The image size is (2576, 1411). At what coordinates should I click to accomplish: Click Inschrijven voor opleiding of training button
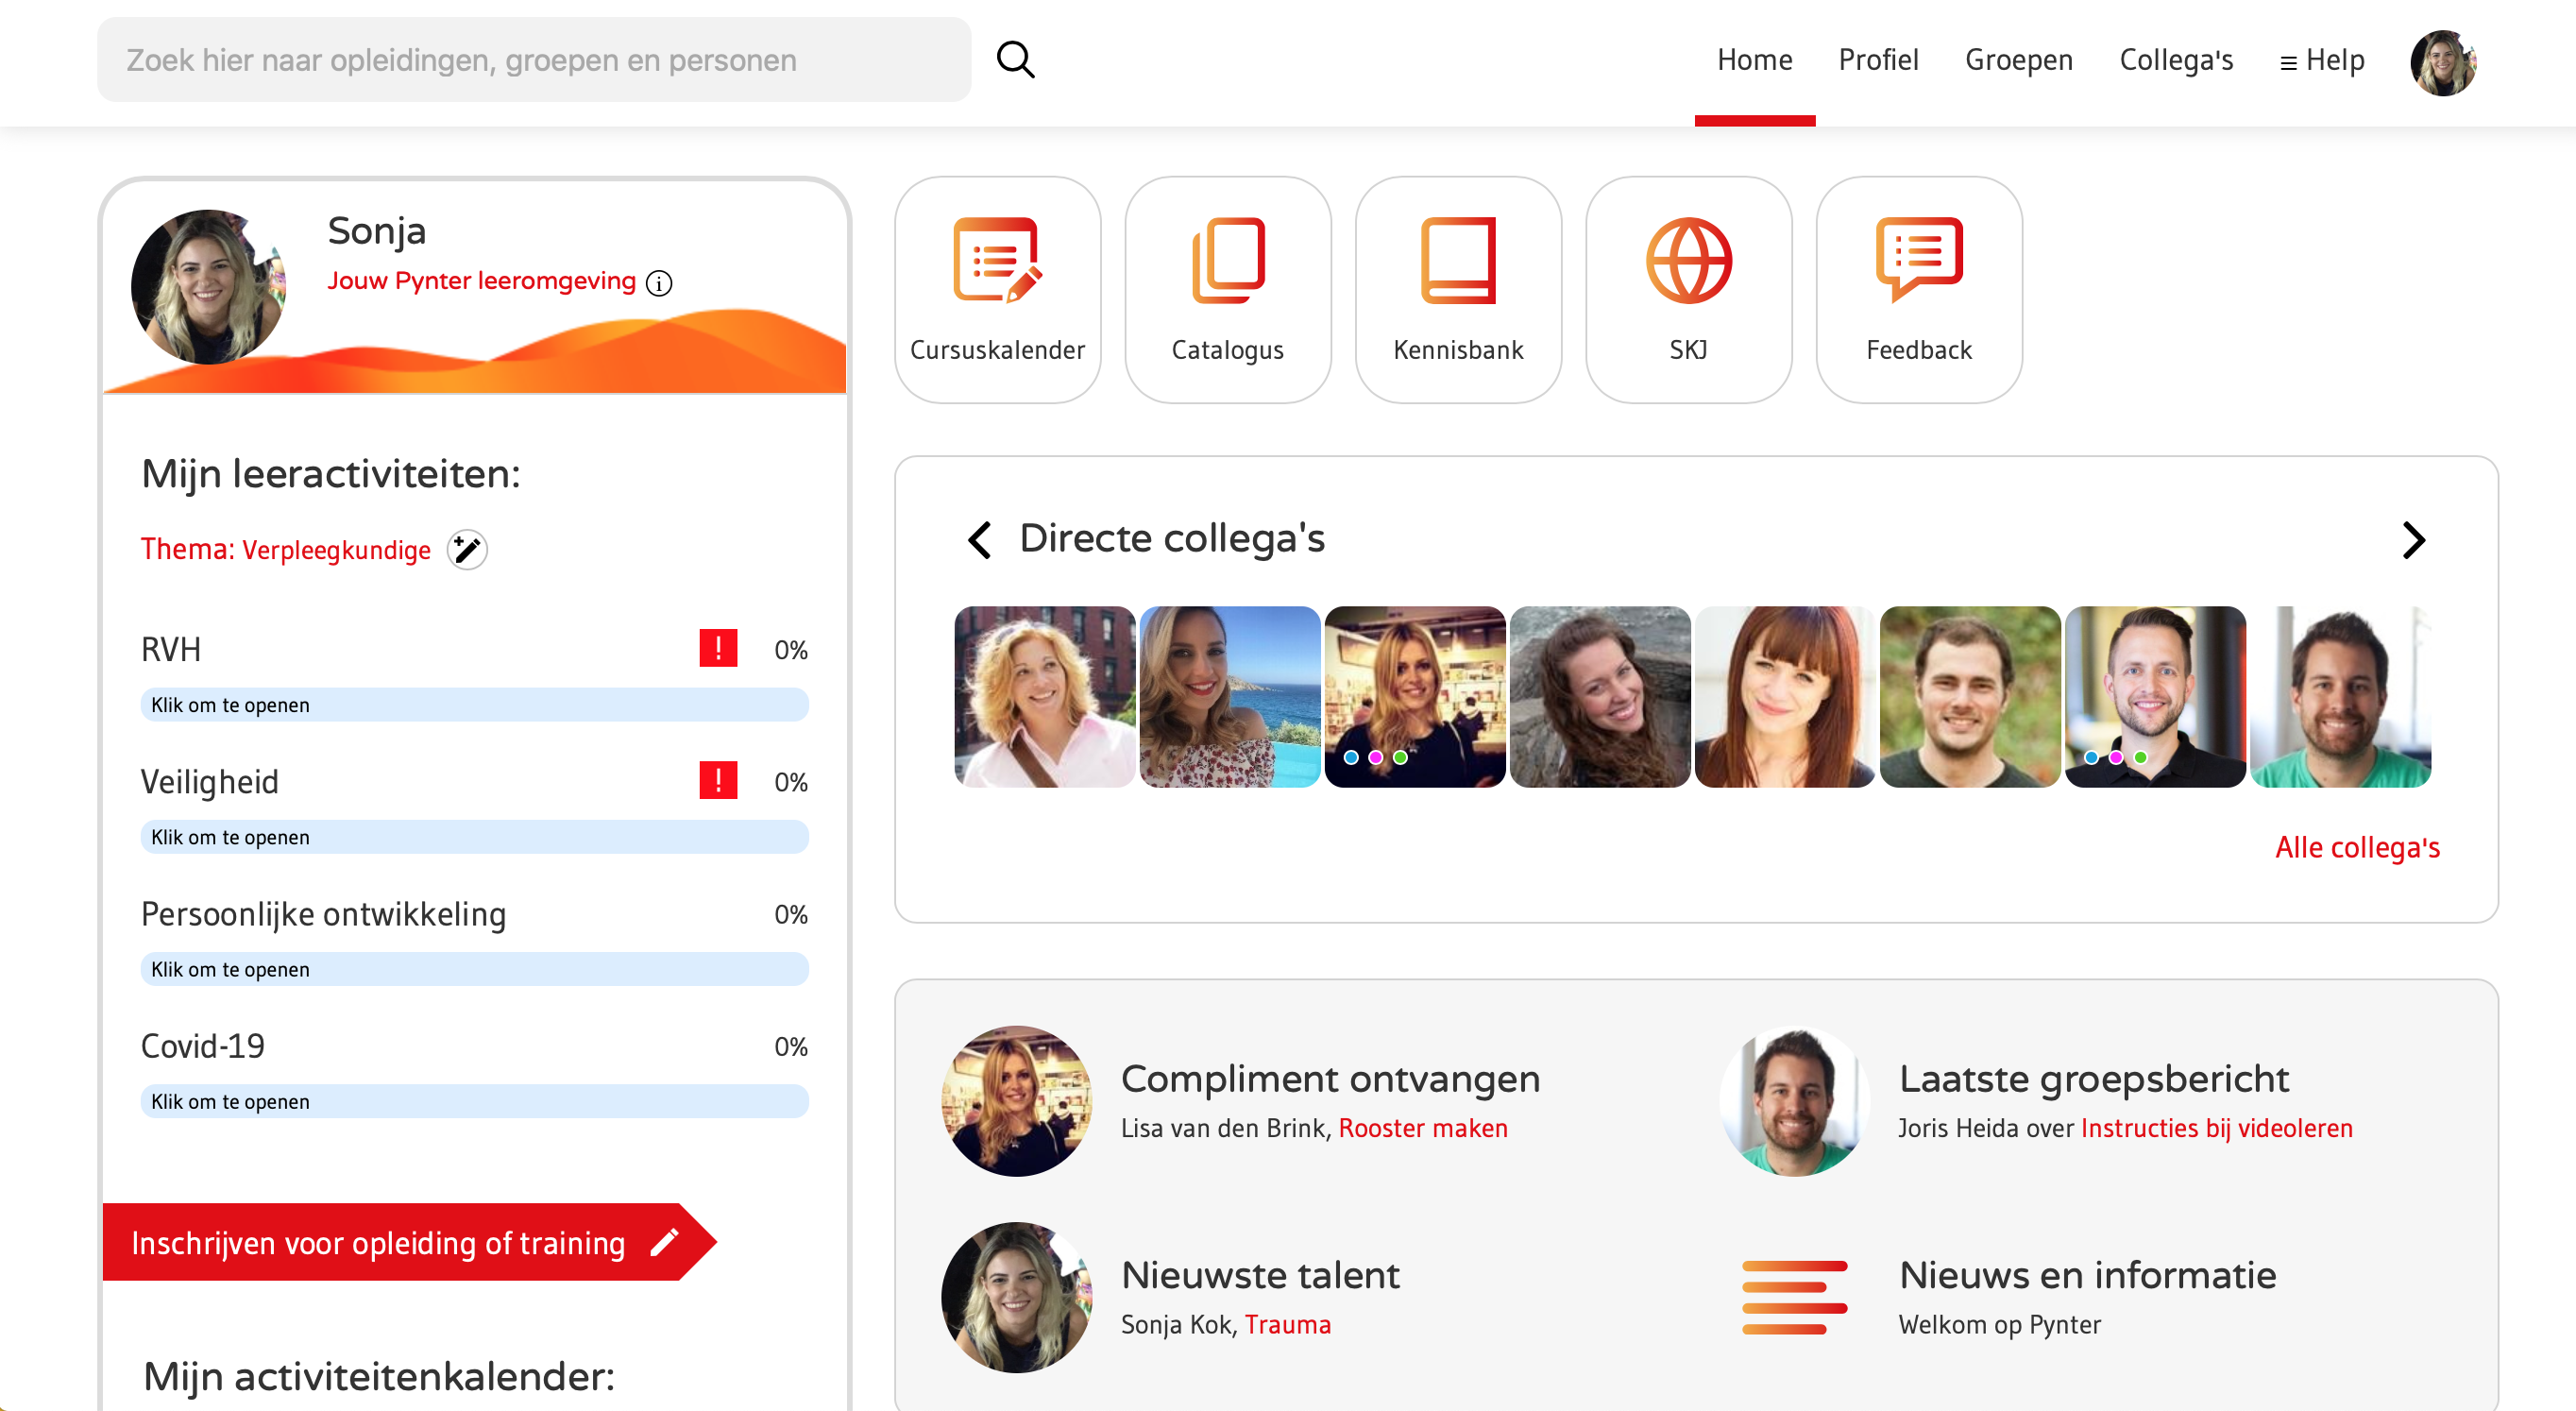(409, 1242)
